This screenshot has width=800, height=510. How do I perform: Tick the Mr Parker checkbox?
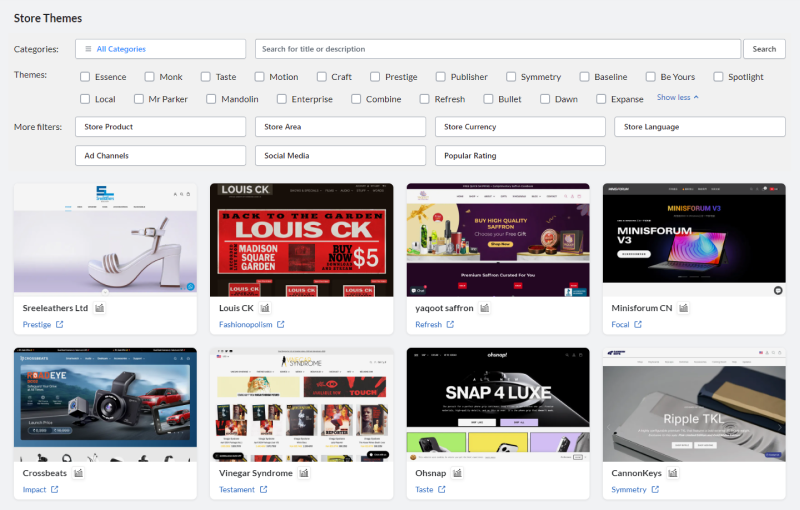point(139,99)
